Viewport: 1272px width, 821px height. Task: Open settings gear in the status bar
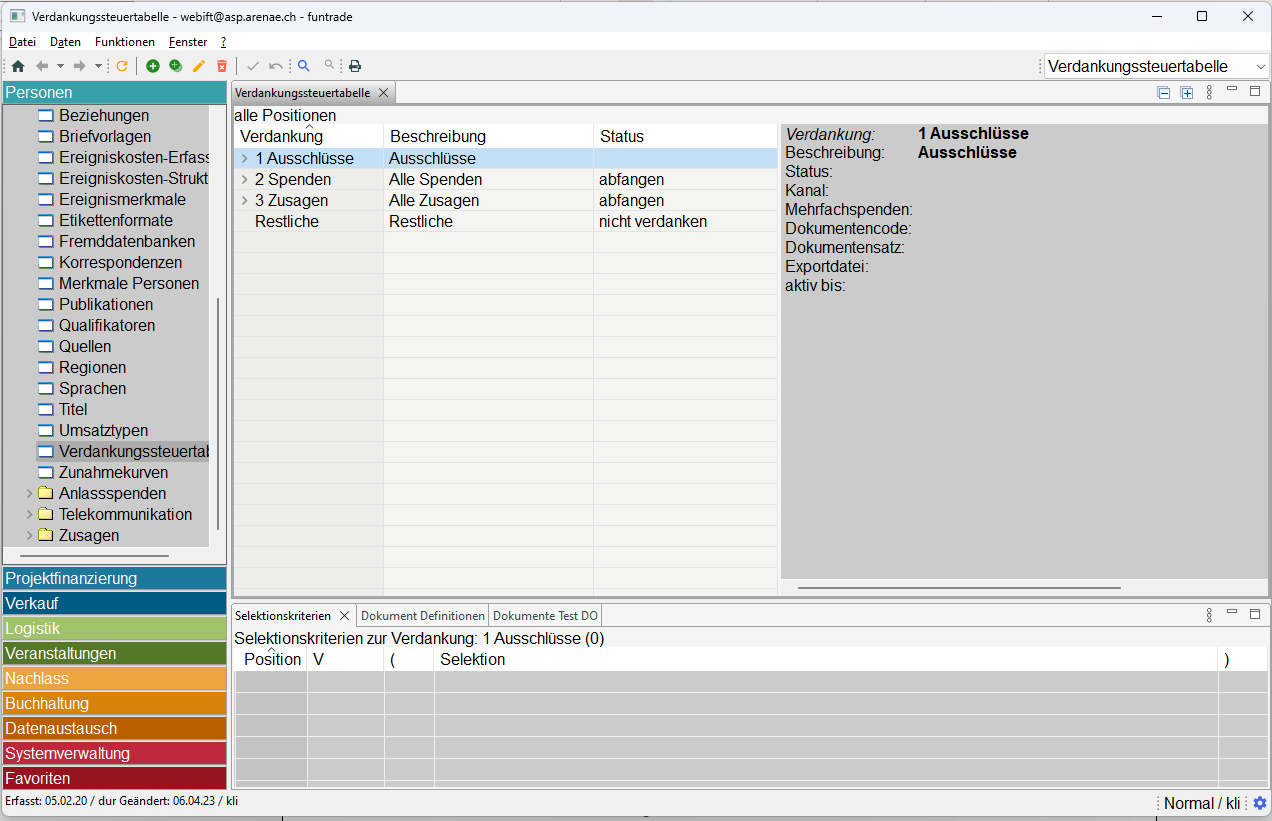coord(1260,803)
